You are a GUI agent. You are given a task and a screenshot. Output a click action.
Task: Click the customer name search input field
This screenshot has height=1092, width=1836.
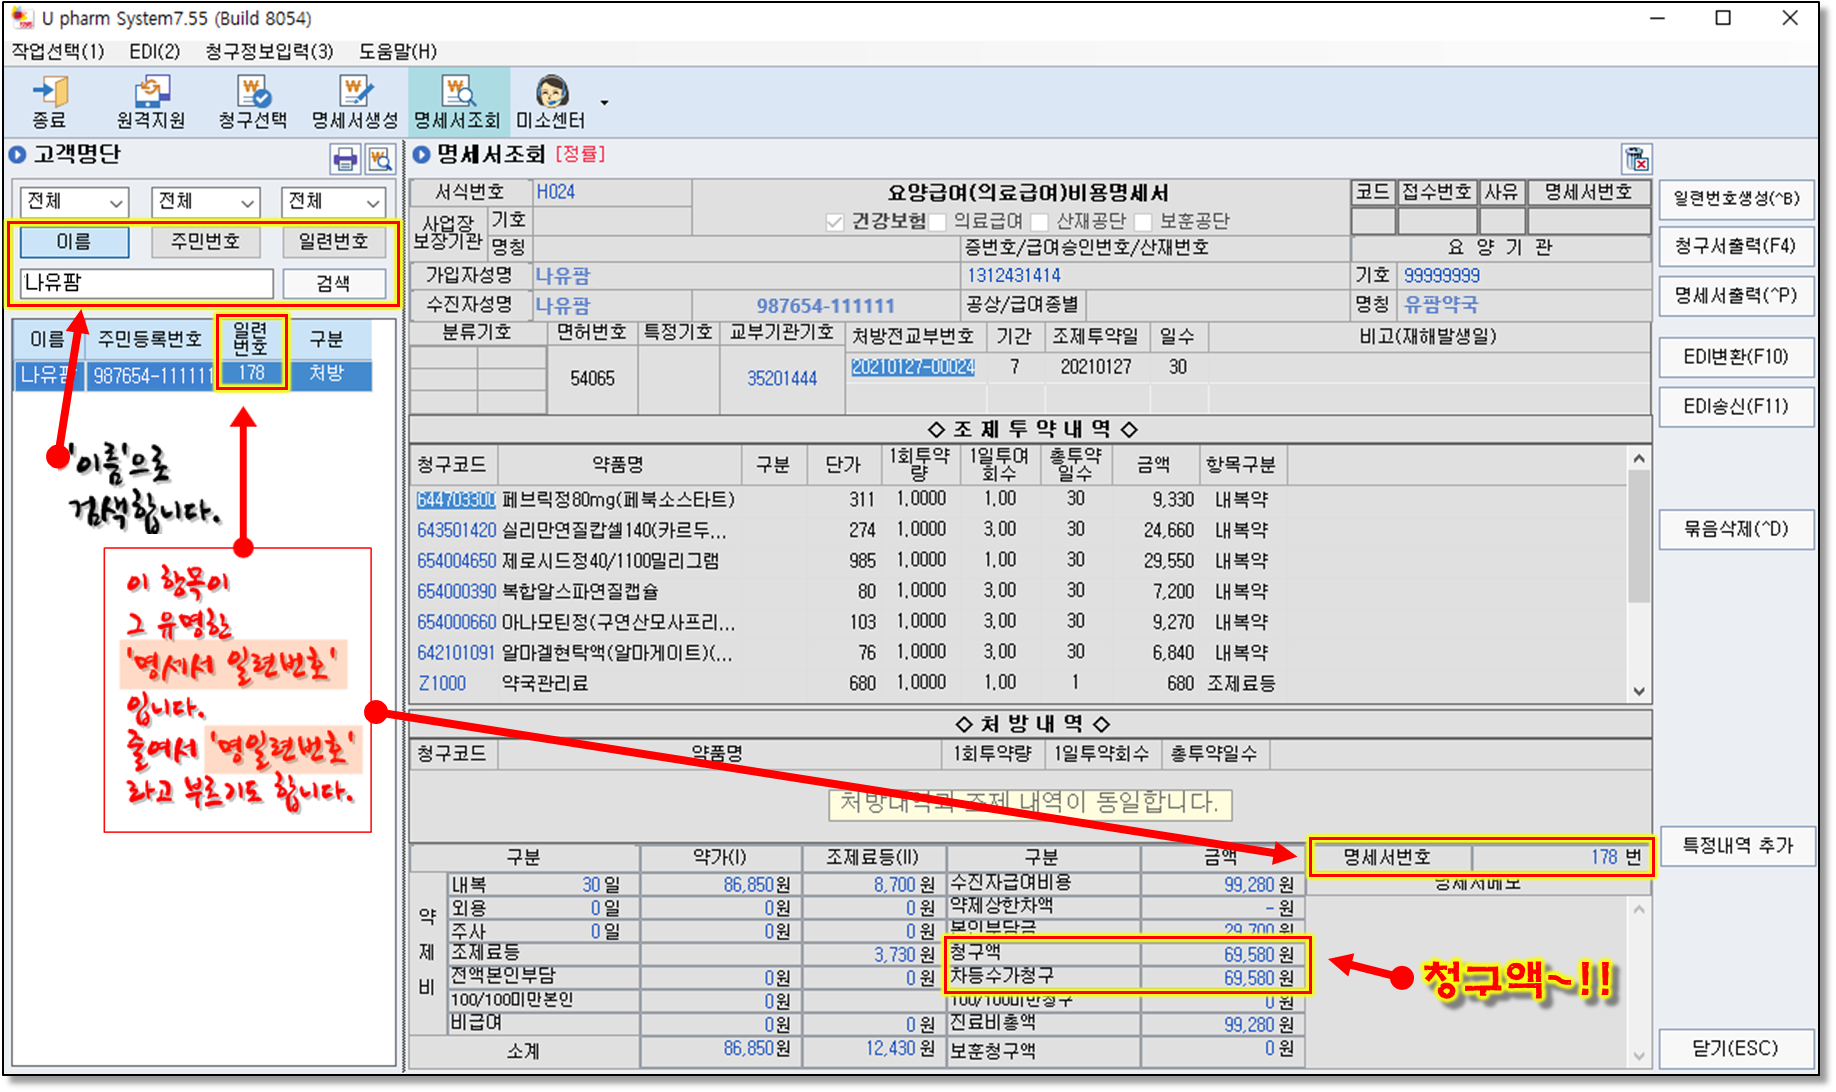(146, 284)
